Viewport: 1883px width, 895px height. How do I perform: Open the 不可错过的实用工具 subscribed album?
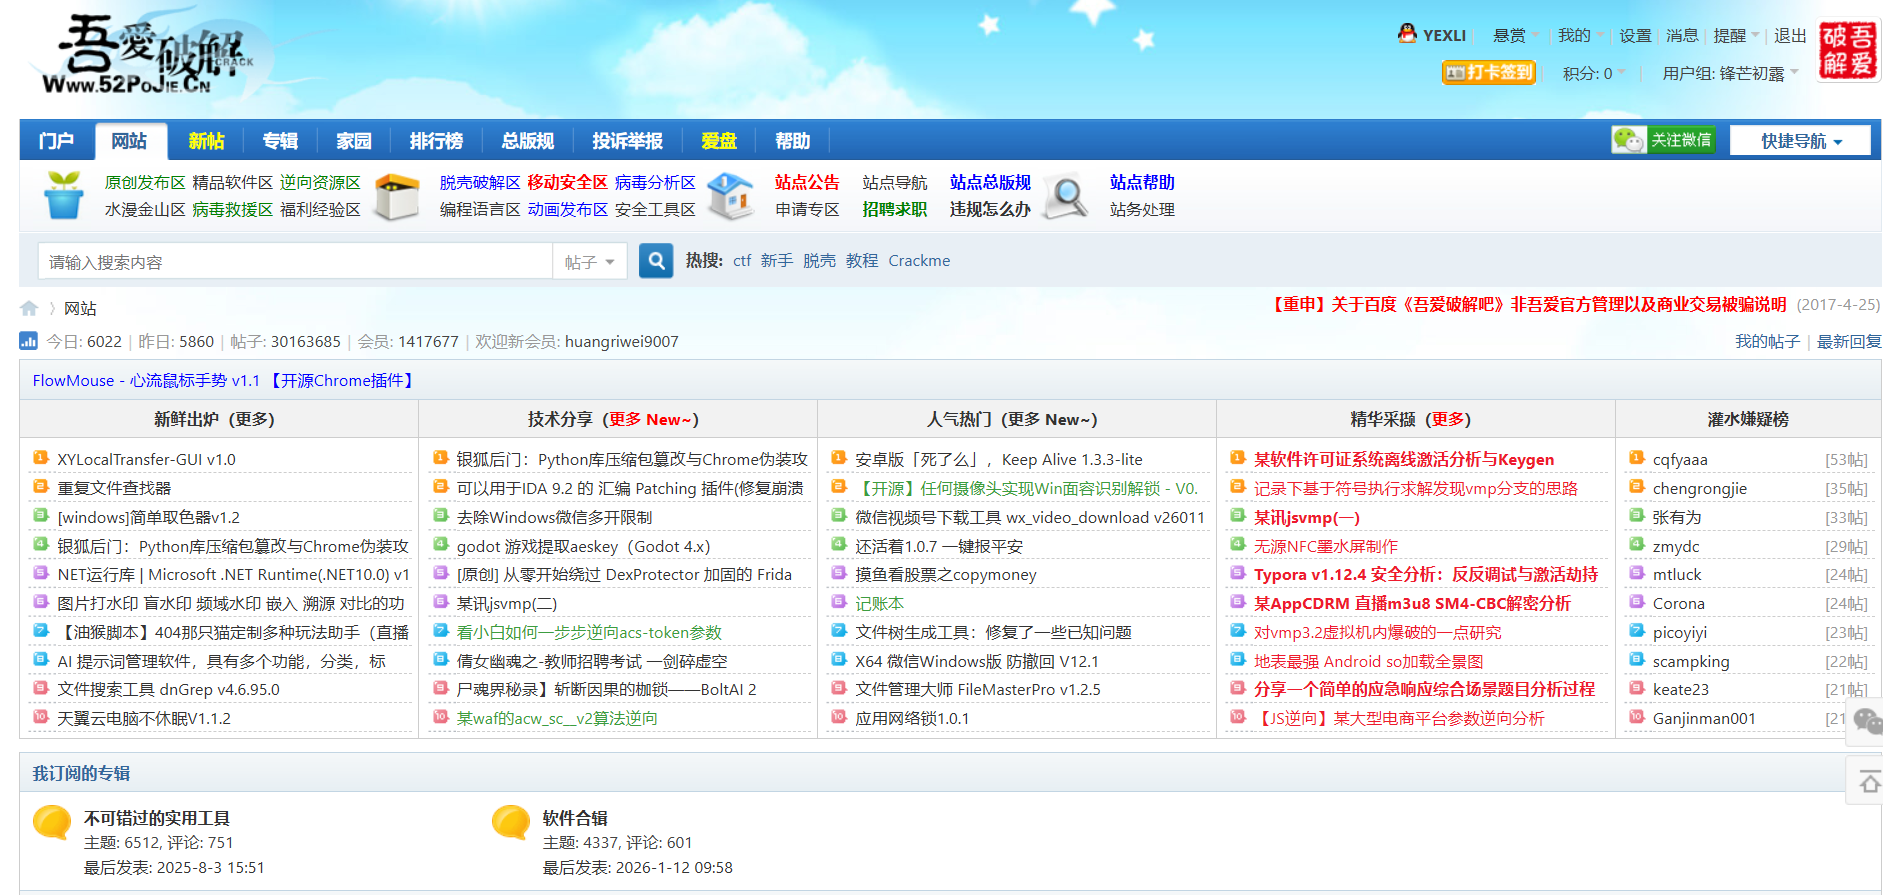157,818
